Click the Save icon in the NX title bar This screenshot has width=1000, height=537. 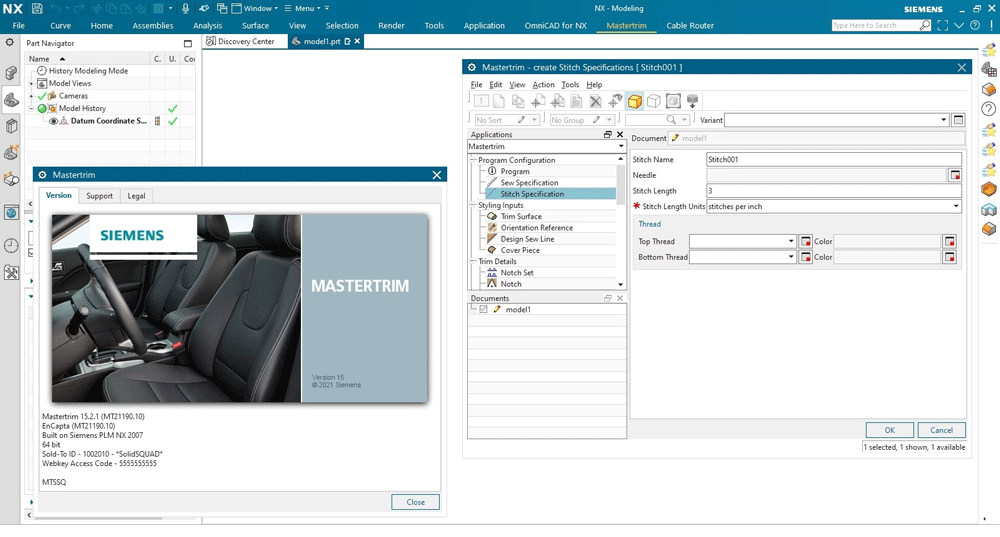[37, 8]
